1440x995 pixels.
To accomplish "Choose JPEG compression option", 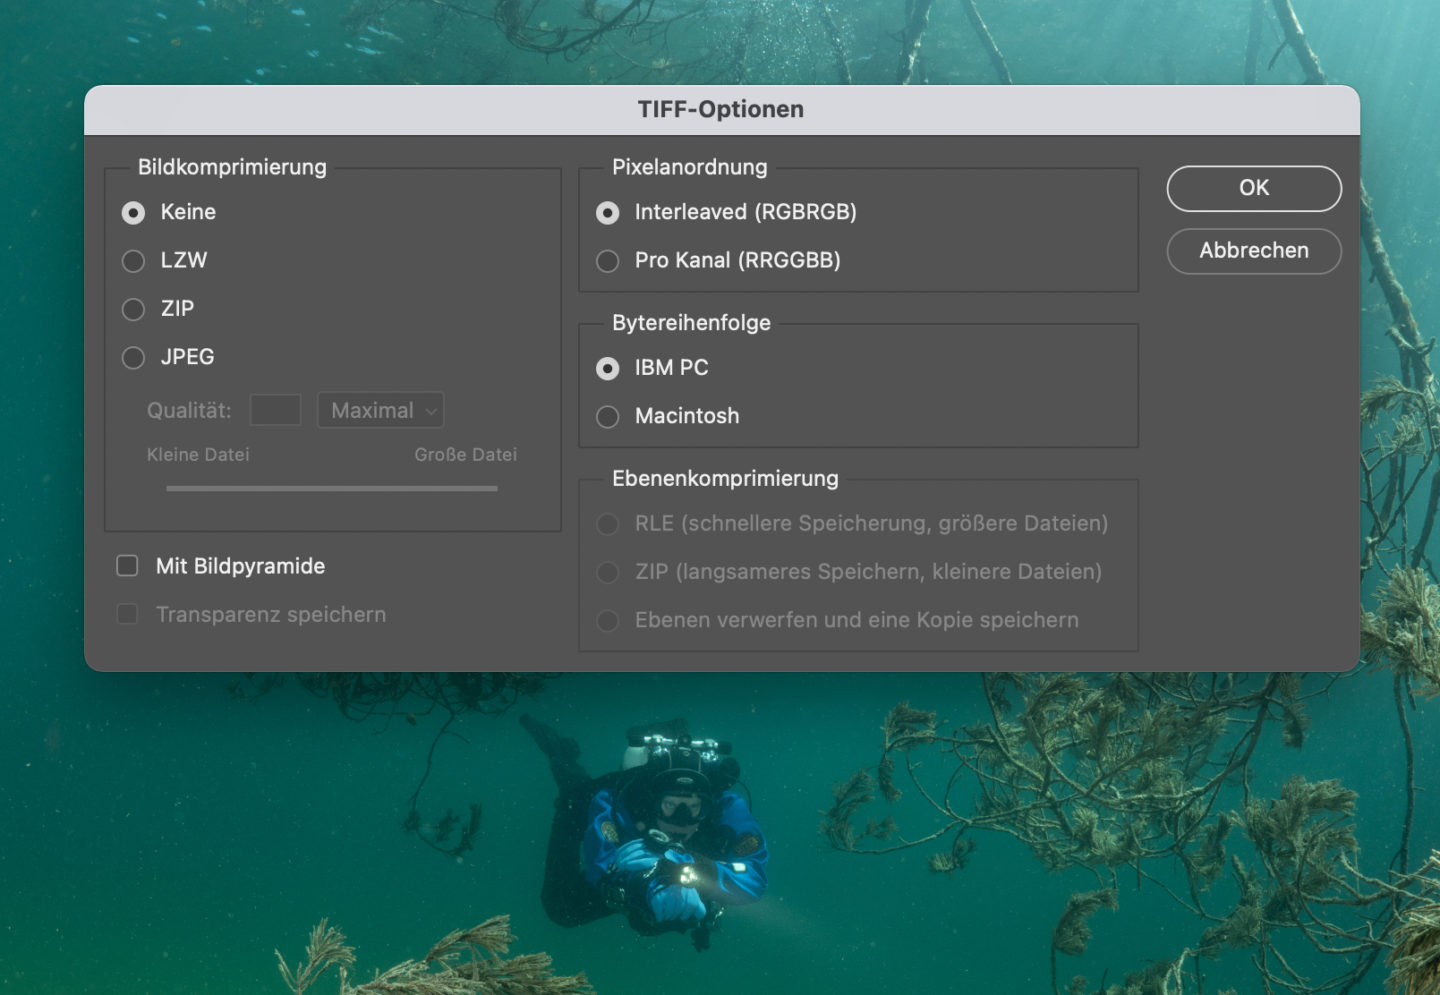I will click(x=133, y=357).
